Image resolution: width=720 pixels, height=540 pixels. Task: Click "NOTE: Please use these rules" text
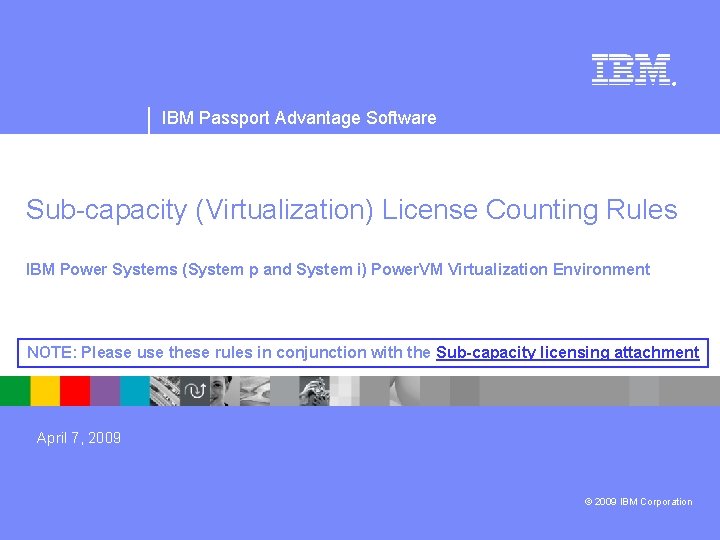[140, 353]
